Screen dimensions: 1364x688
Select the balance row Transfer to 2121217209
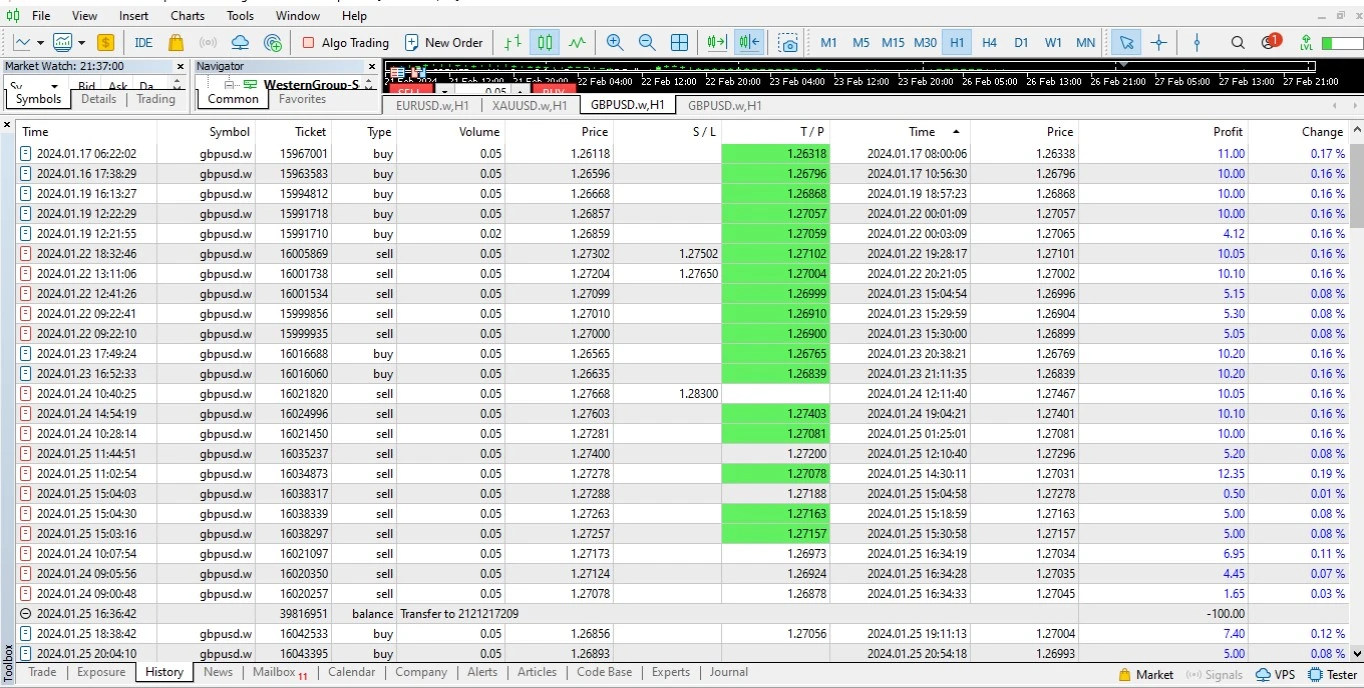pyautogui.click(x=682, y=613)
